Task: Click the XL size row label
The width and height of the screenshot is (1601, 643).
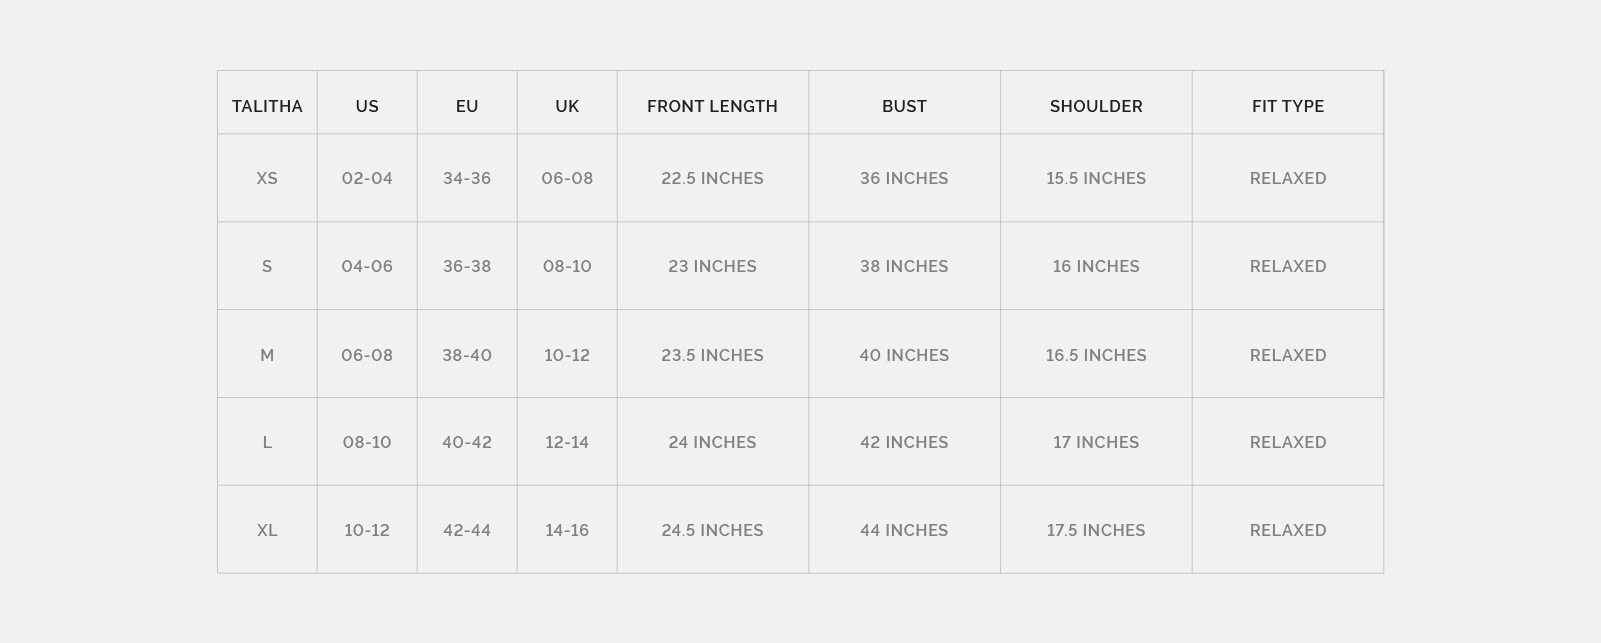Action: tap(267, 530)
